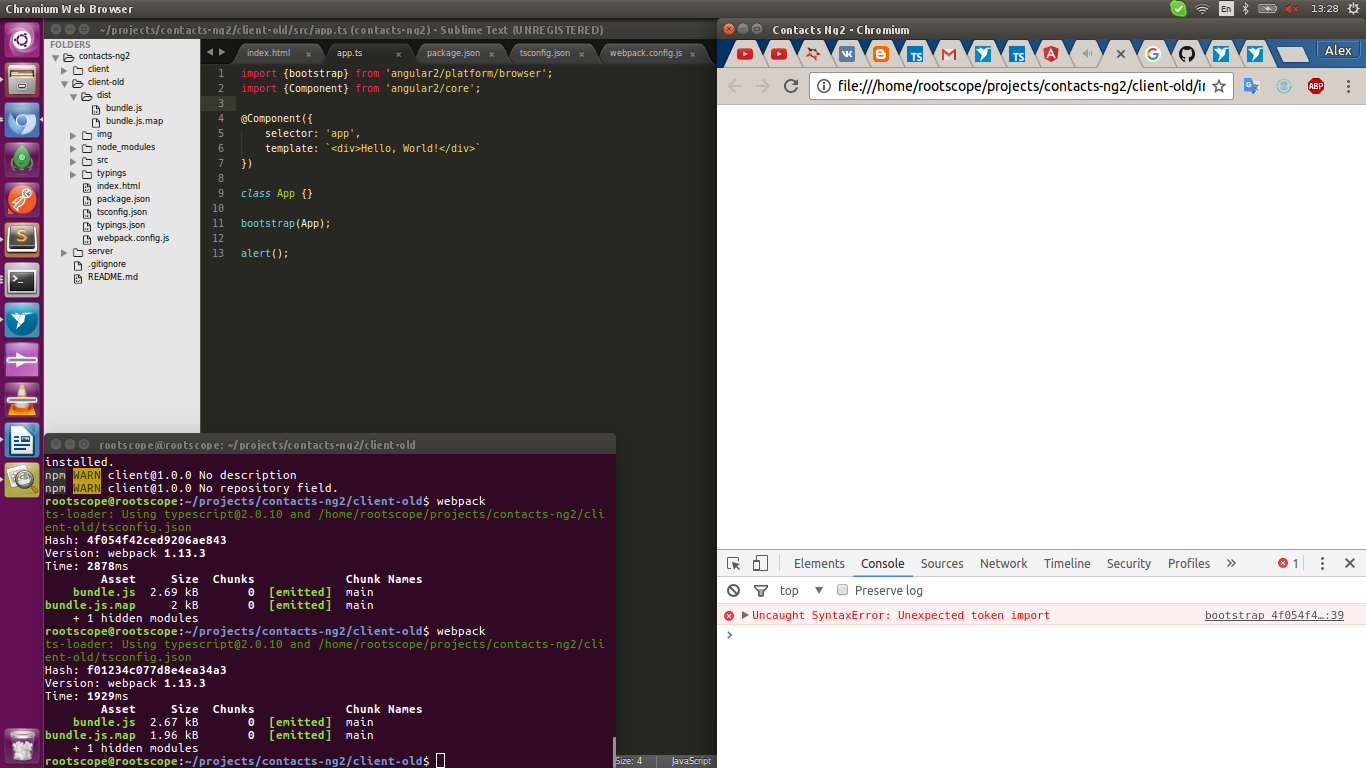Show more DevTools tabs with double chevron

click(1231, 564)
